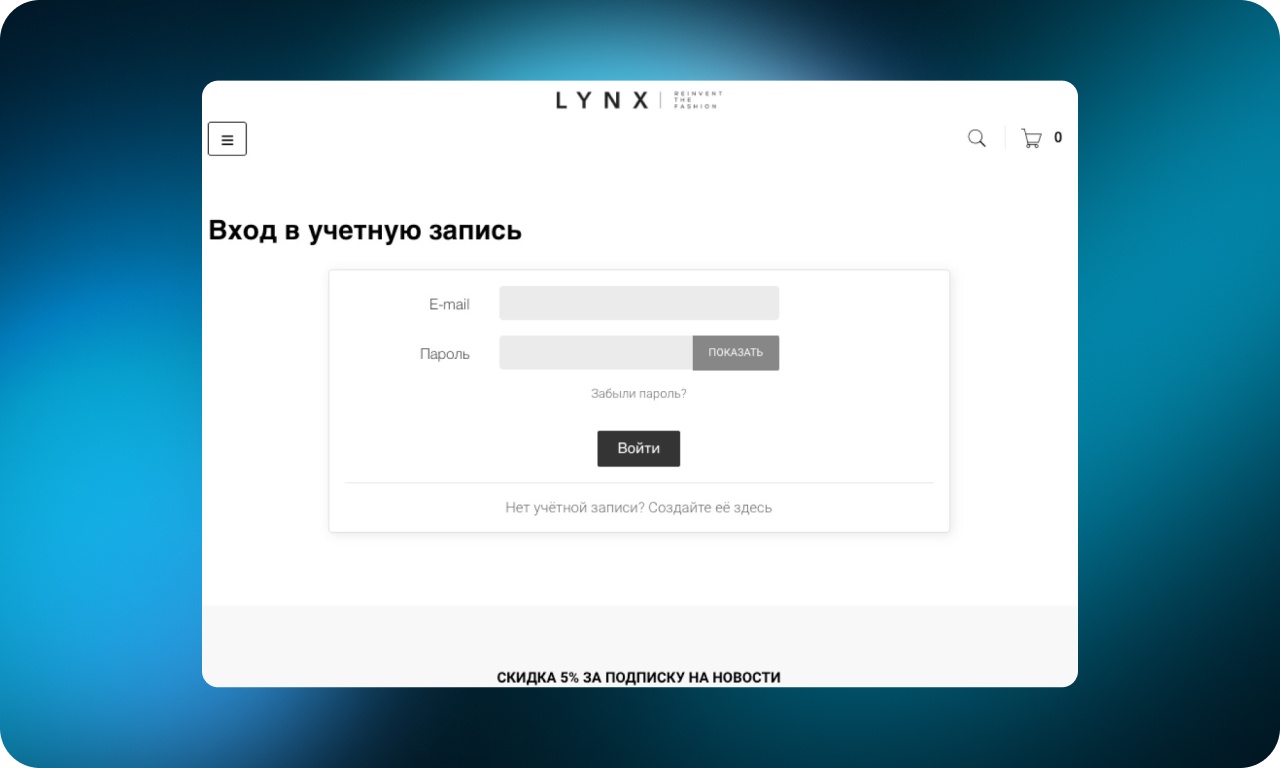The image size is (1280, 768).
Task: Focus the E-mail input field
Action: coord(639,303)
